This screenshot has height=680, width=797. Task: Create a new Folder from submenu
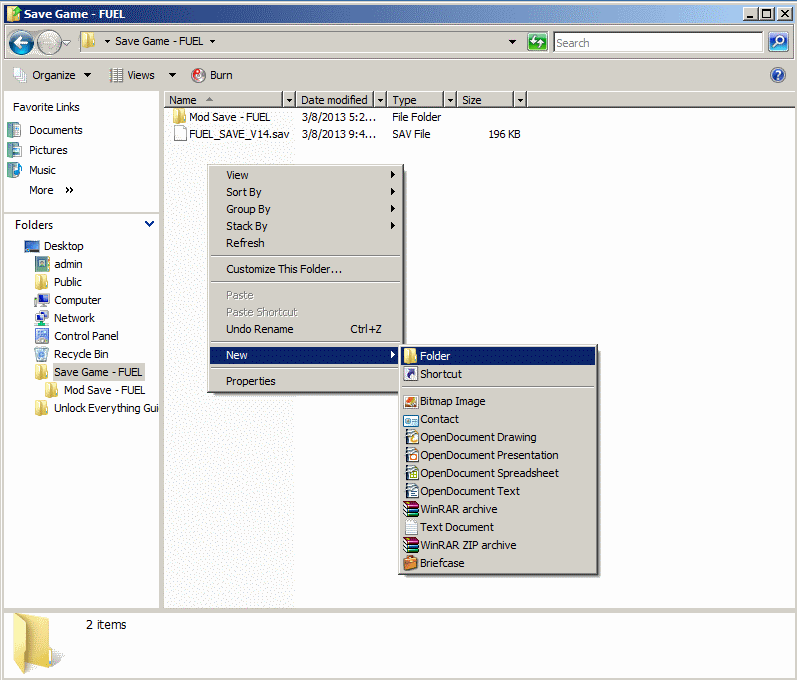498,356
